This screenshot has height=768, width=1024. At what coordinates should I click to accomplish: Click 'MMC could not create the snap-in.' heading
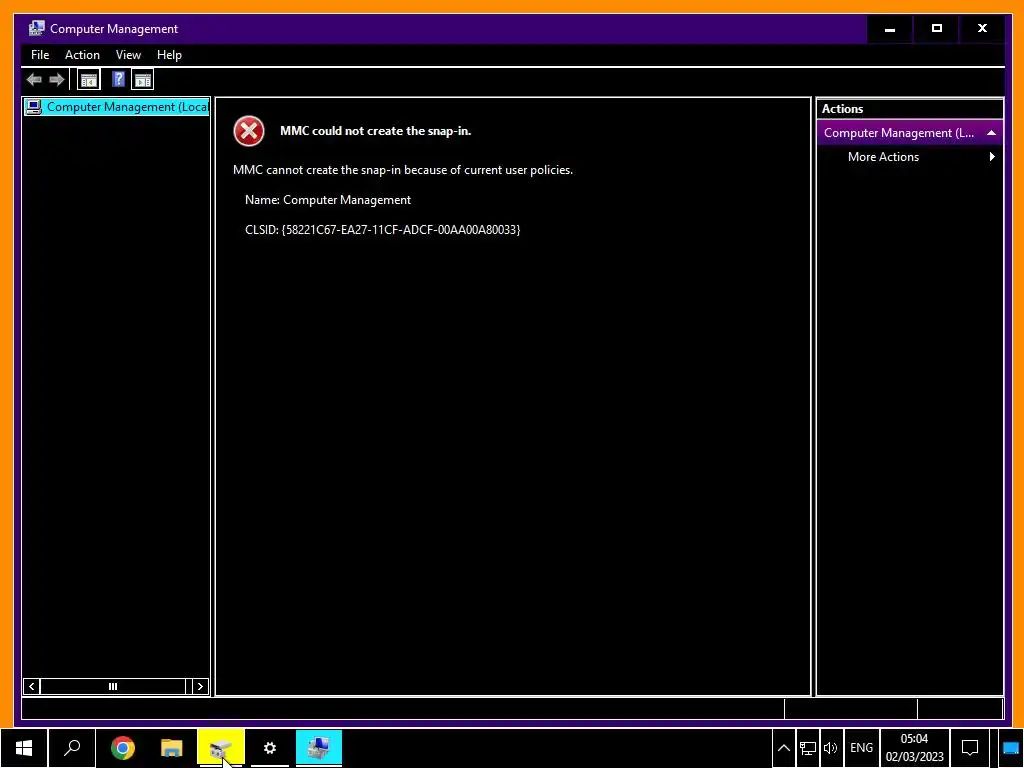click(x=376, y=131)
